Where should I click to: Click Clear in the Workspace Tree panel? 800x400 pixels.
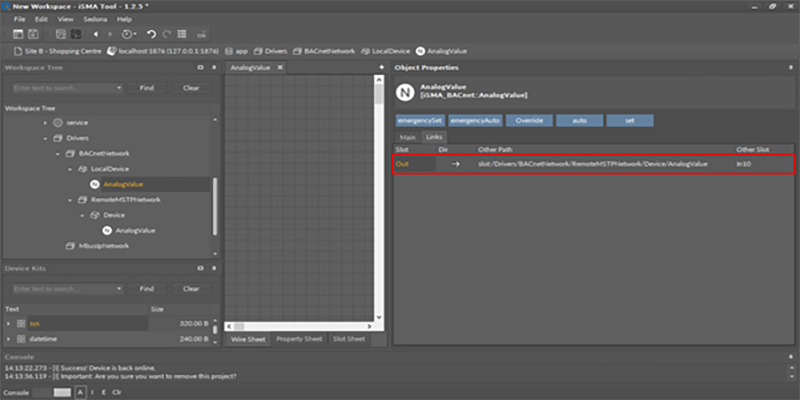(x=191, y=88)
